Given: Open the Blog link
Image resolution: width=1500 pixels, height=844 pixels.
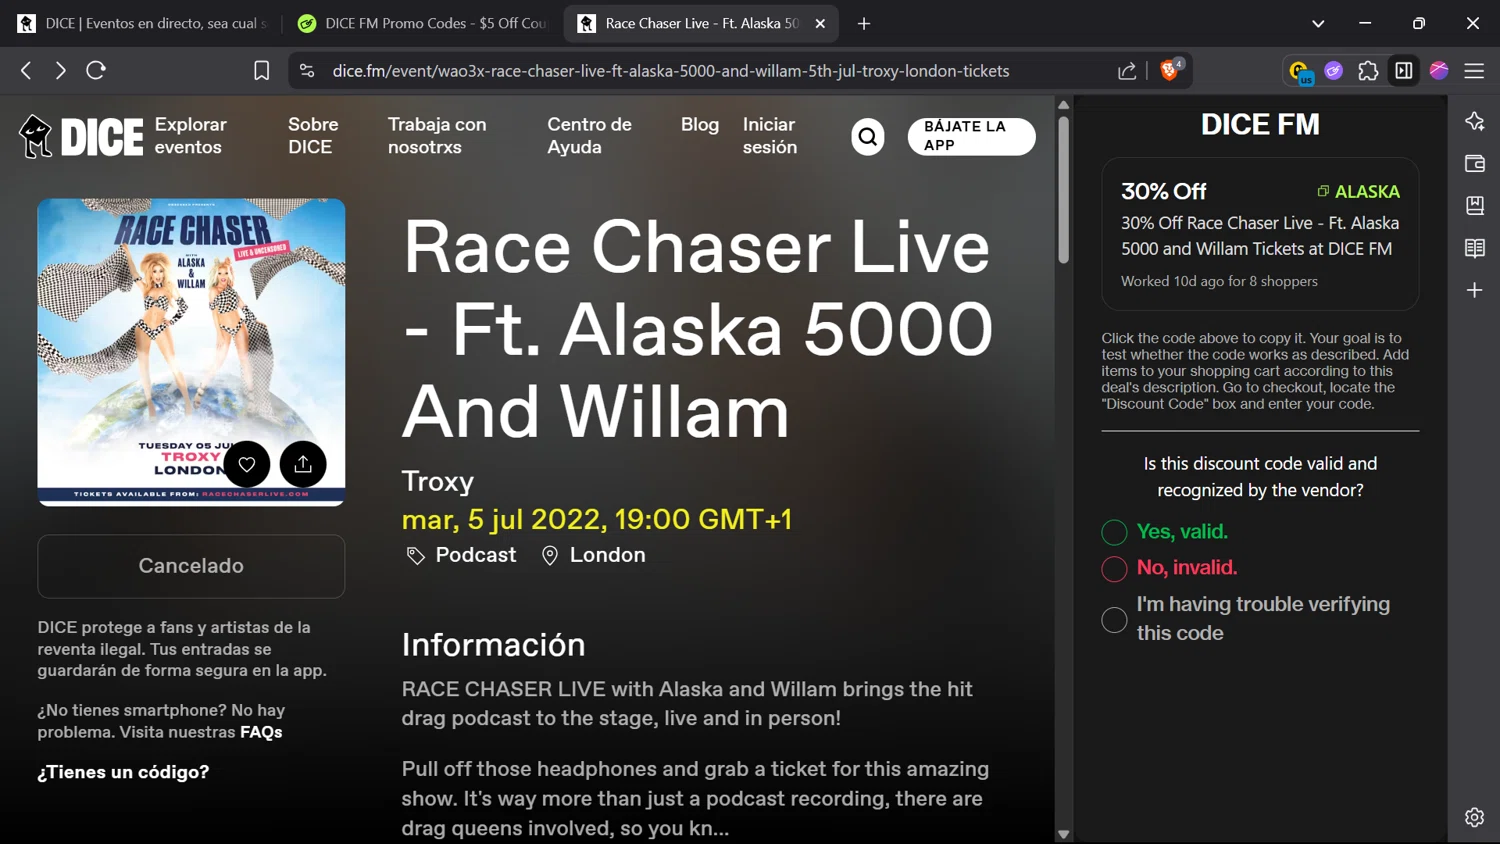Looking at the screenshot, I should coord(700,124).
